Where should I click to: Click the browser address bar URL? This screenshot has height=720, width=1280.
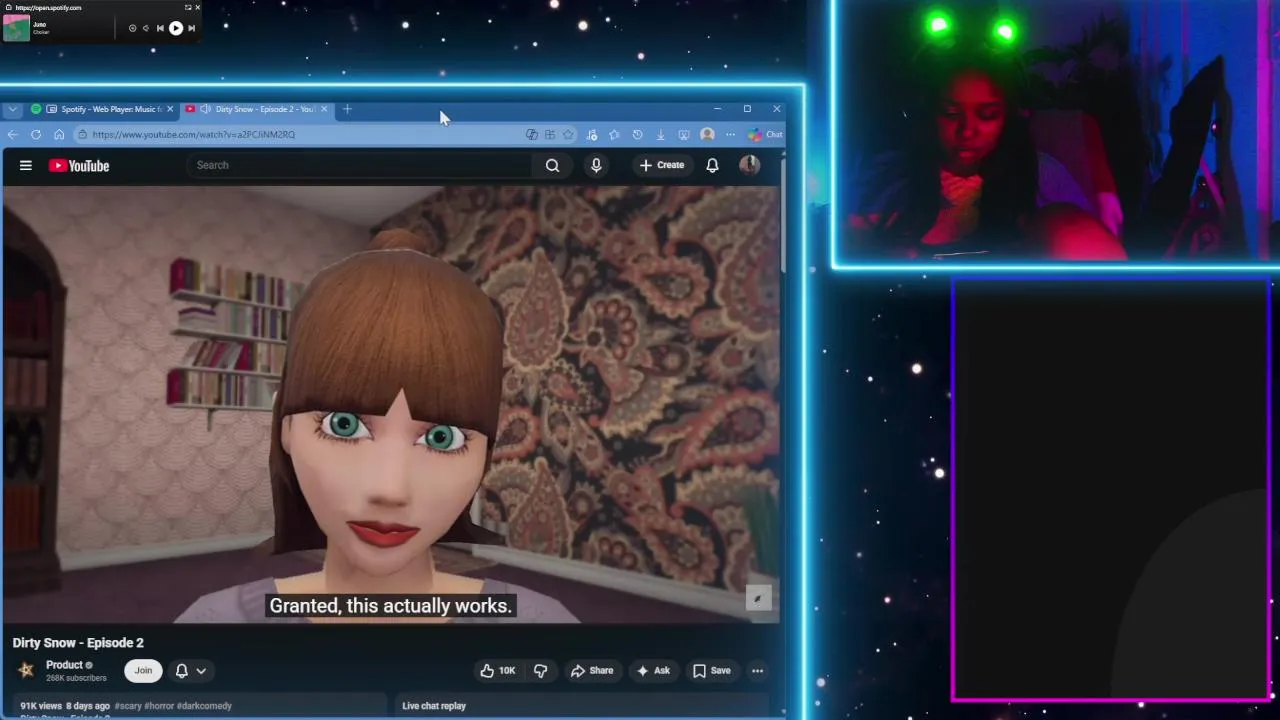[194, 134]
